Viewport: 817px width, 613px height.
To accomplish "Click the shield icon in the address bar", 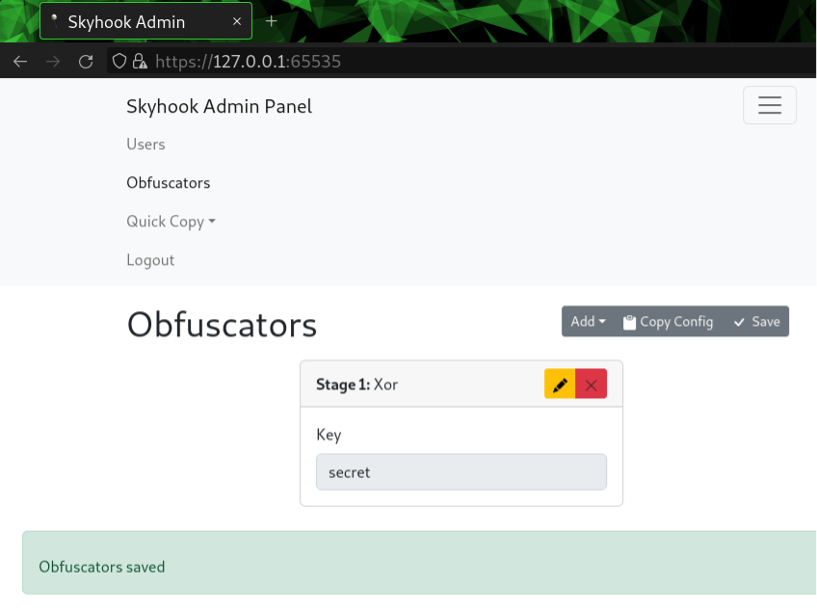I will [119, 61].
